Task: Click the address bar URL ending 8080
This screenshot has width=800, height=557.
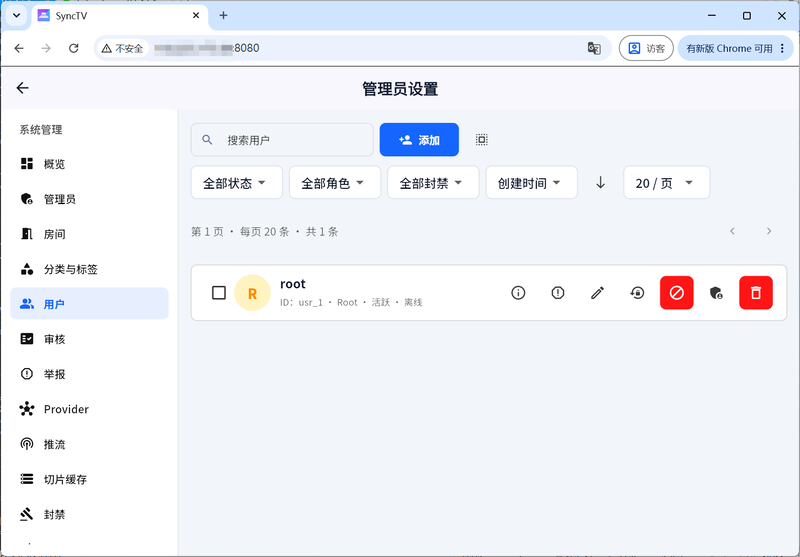Action: (x=207, y=48)
